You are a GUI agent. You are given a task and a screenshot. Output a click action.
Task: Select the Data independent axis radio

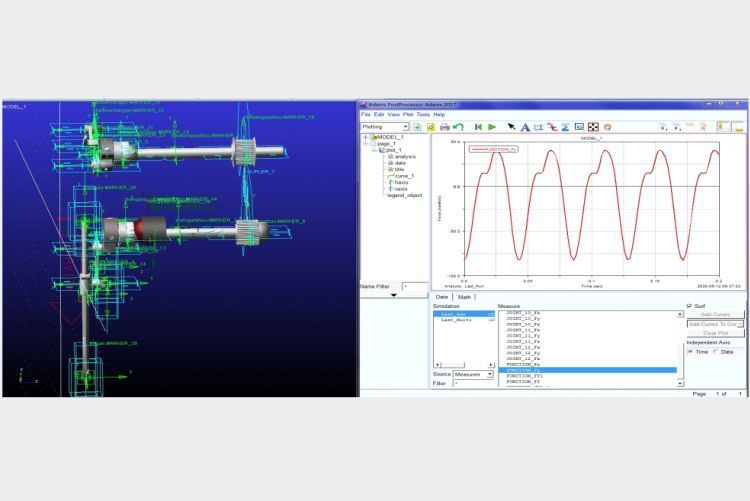coord(716,352)
